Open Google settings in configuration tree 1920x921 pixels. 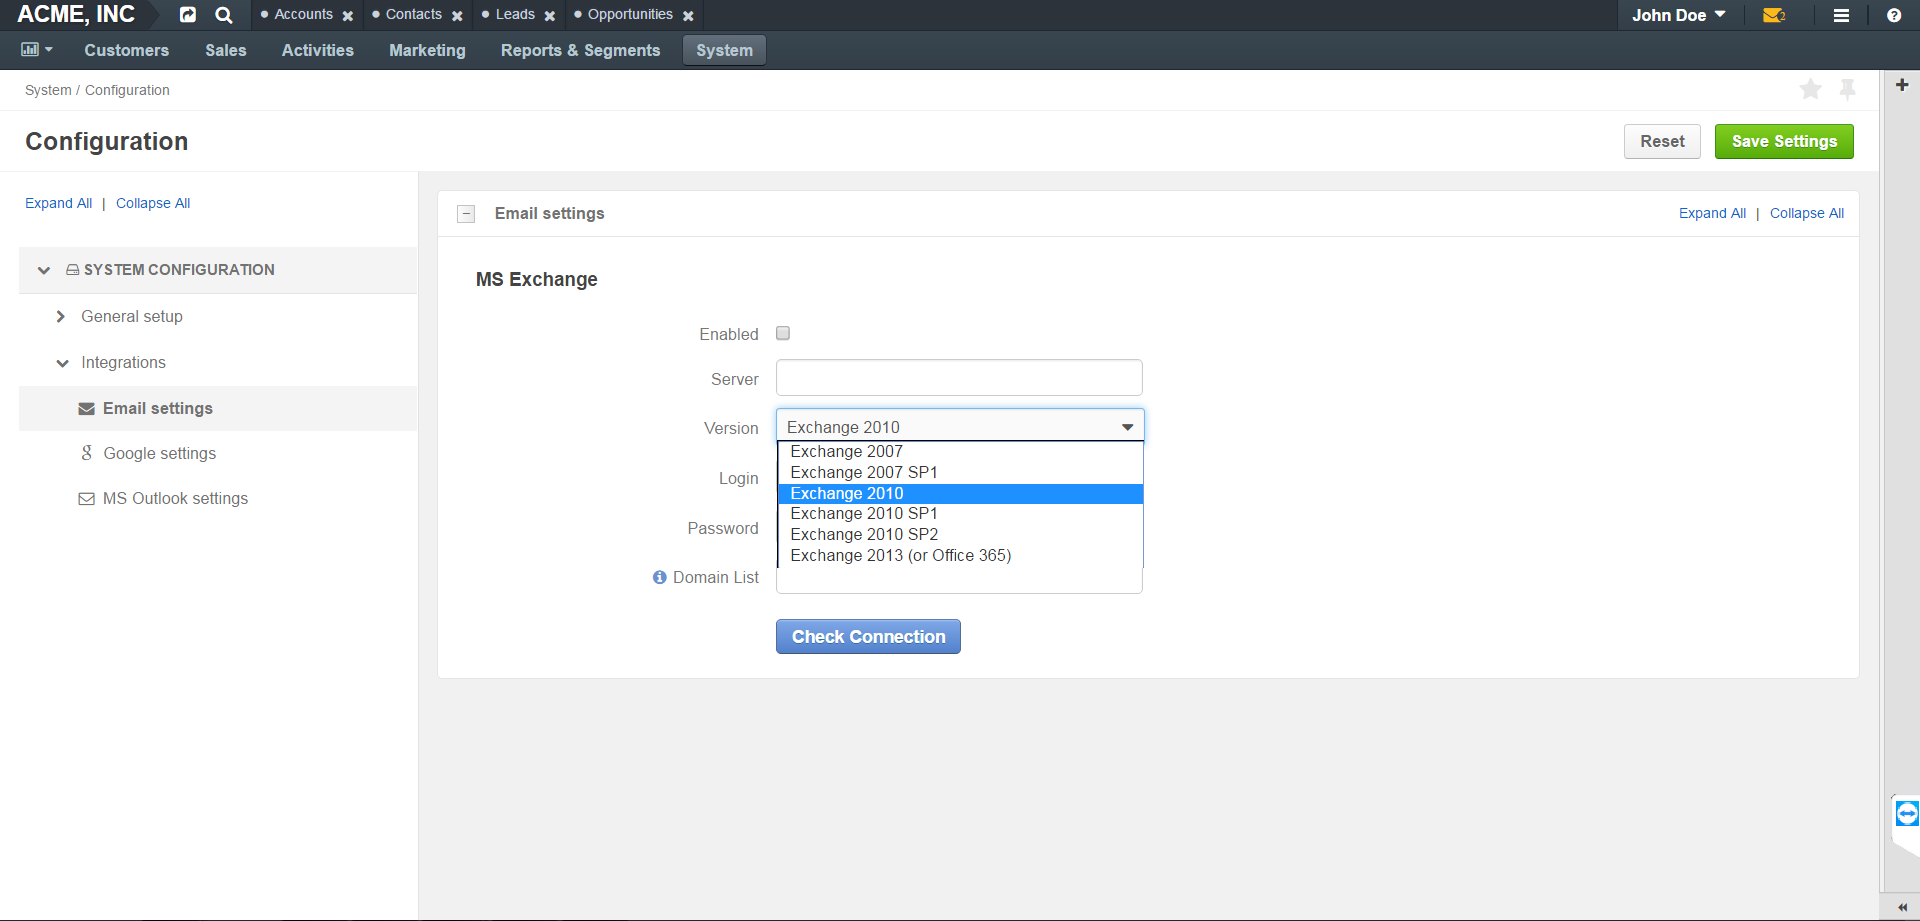tap(160, 453)
